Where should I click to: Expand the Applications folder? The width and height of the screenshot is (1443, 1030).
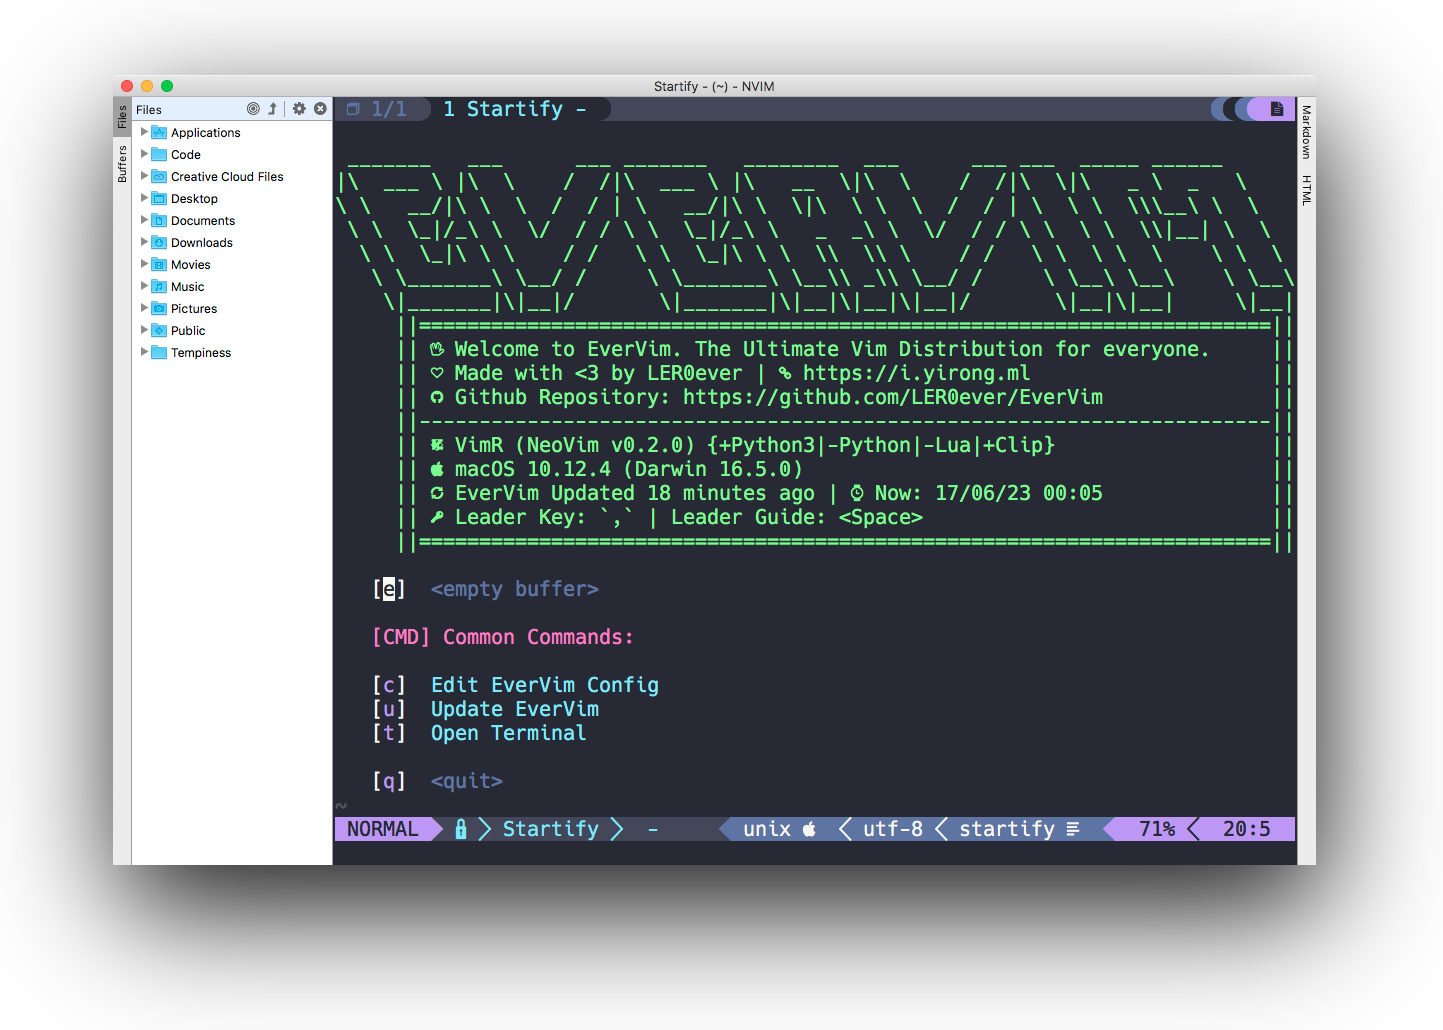[144, 131]
